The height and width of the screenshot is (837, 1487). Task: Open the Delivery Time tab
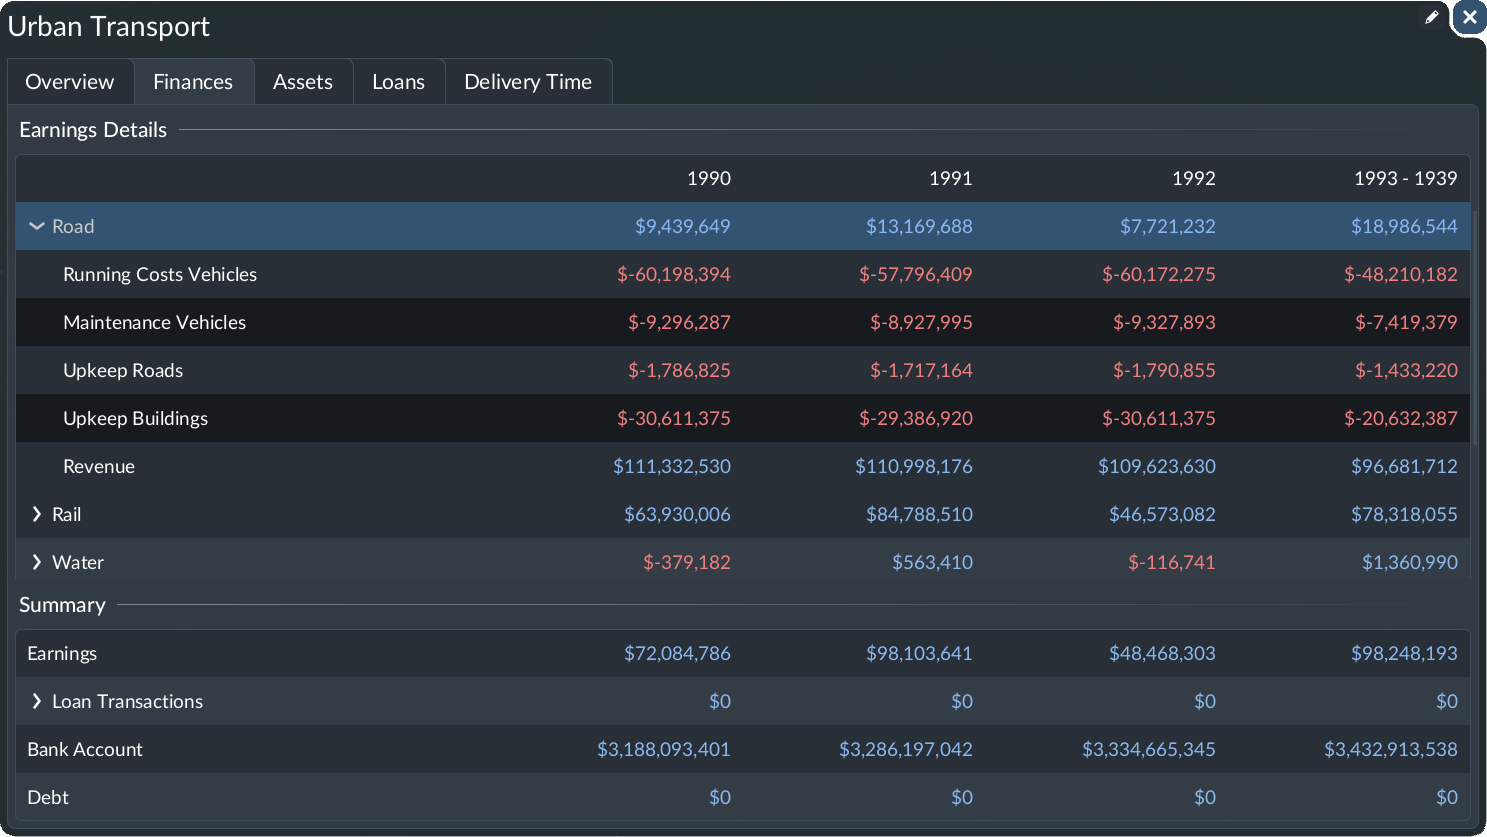point(528,82)
